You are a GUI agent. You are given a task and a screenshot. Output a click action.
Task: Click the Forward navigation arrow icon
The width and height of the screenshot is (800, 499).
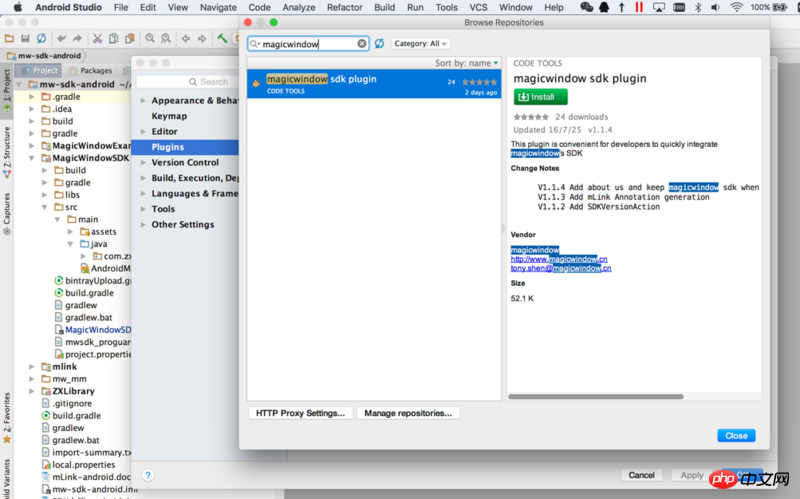pyautogui.click(x=202, y=38)
